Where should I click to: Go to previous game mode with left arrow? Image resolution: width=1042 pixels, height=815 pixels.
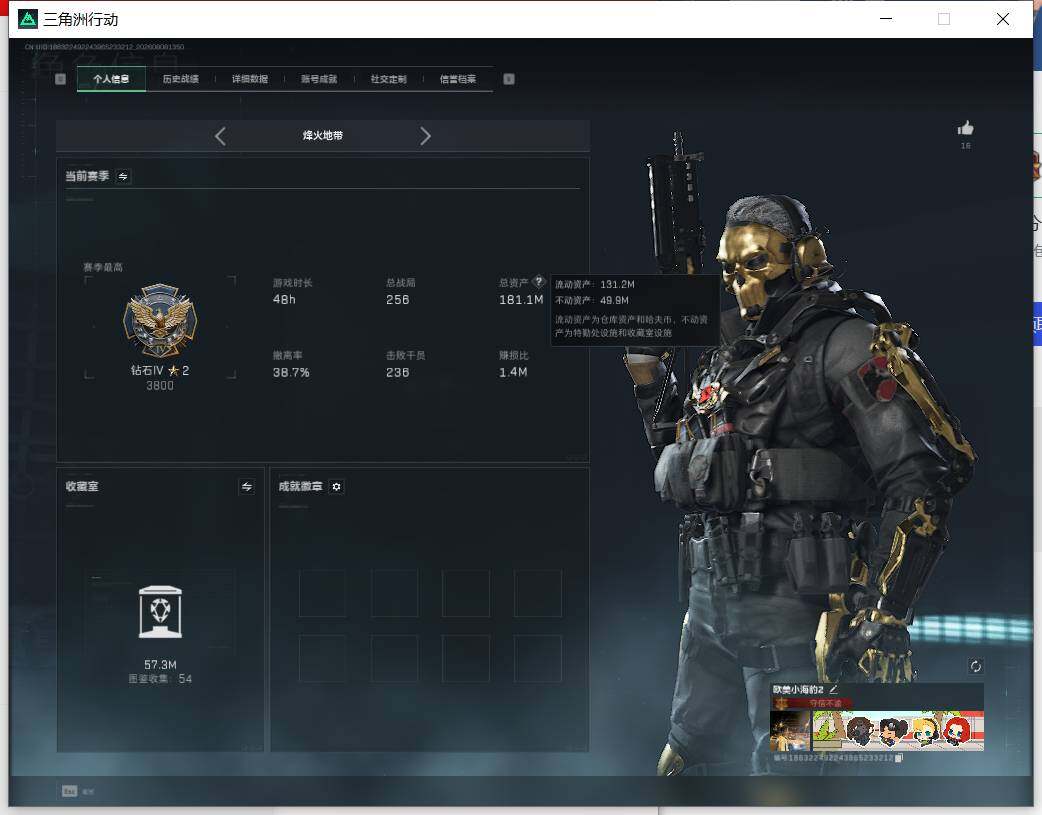tap(221, 136)
